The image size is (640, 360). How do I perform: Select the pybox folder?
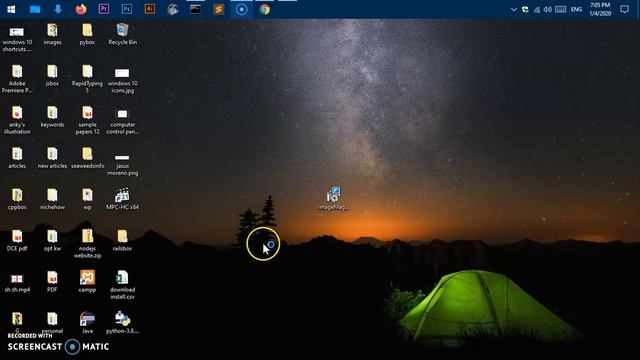coord(87,34)
